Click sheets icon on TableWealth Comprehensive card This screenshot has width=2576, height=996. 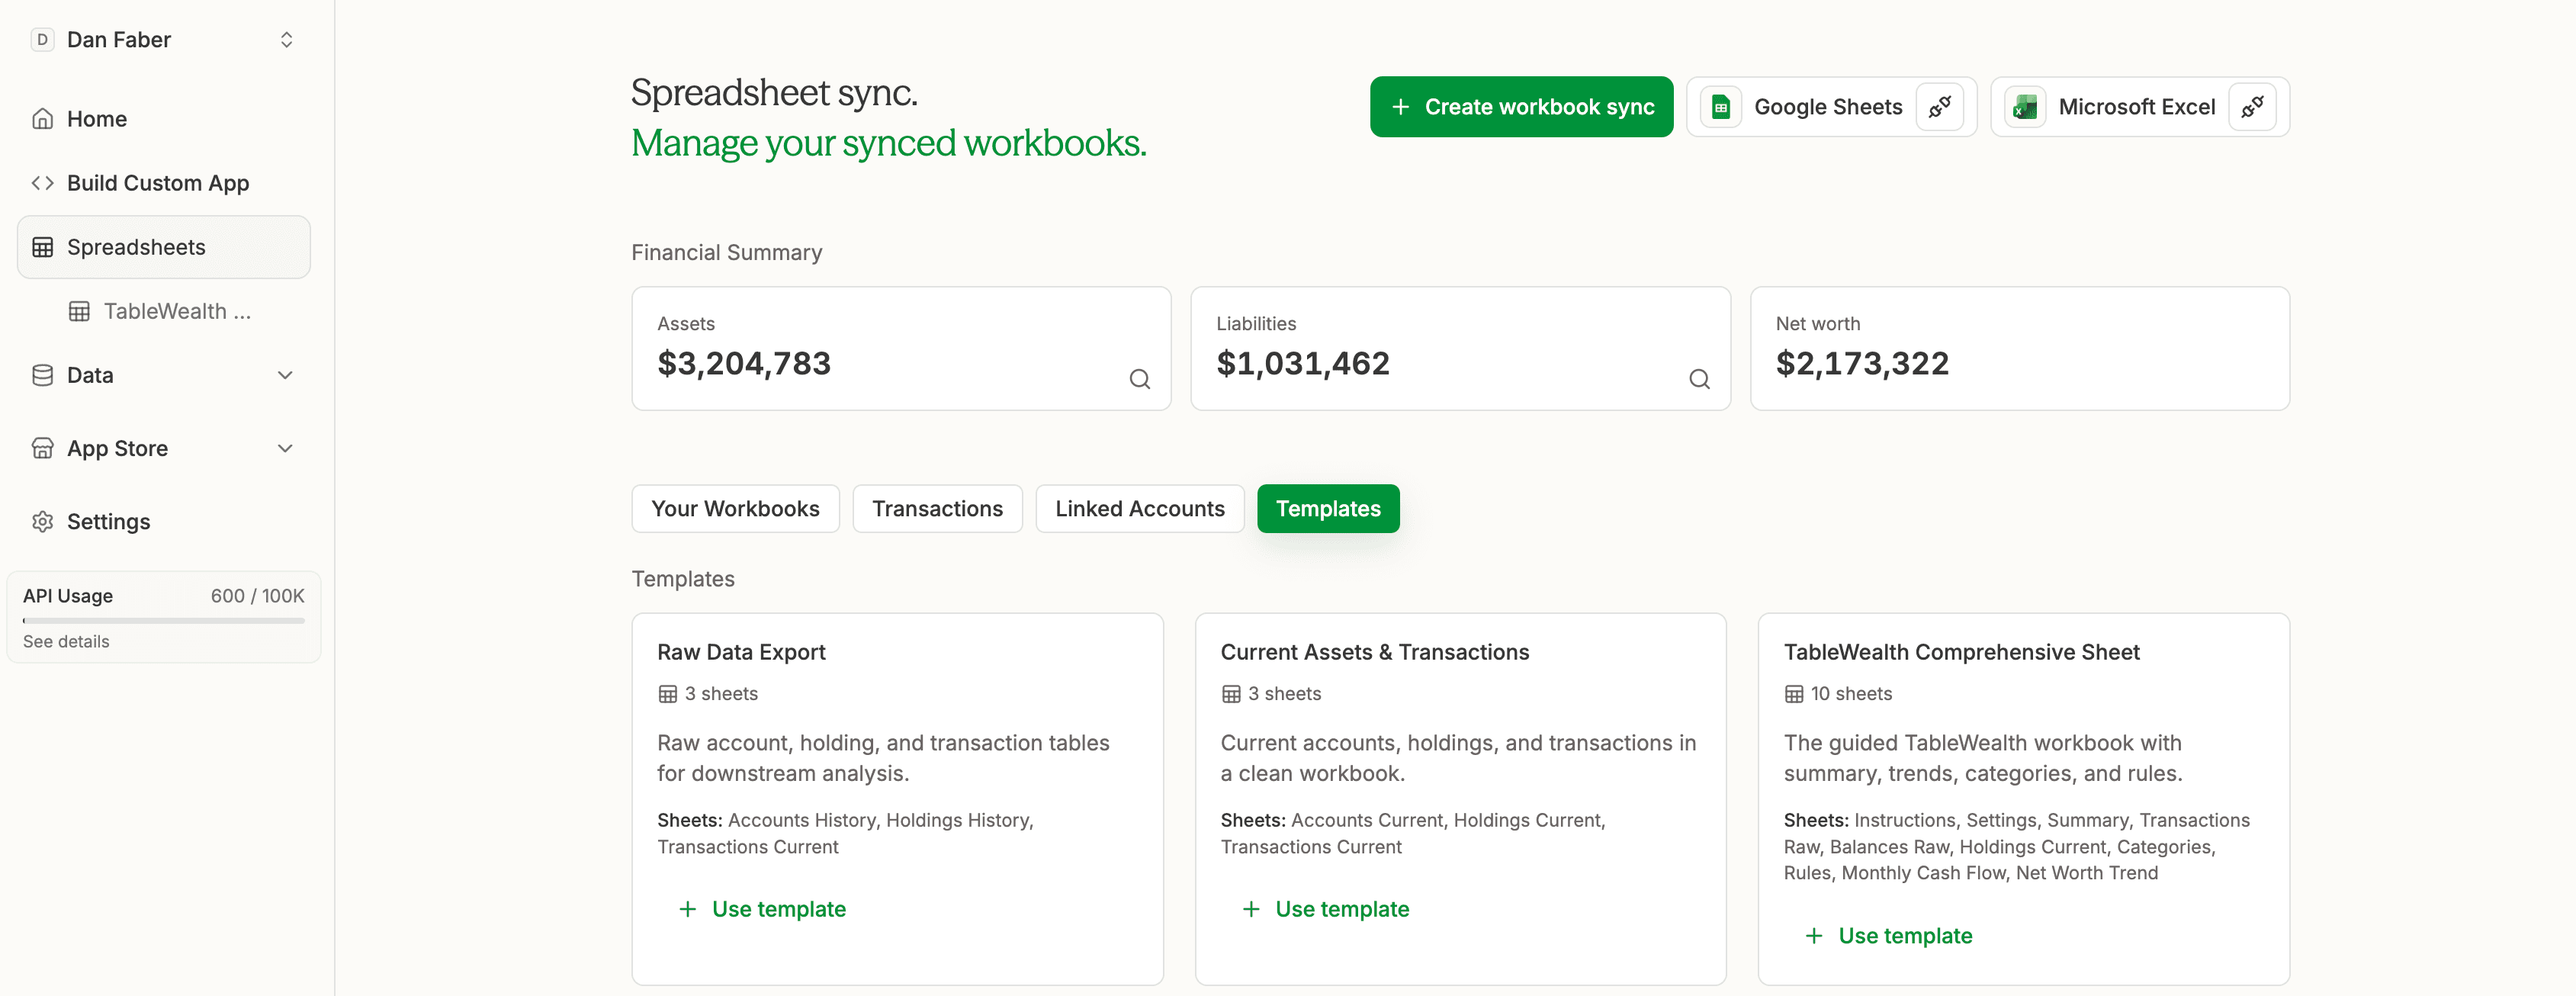1794,694
